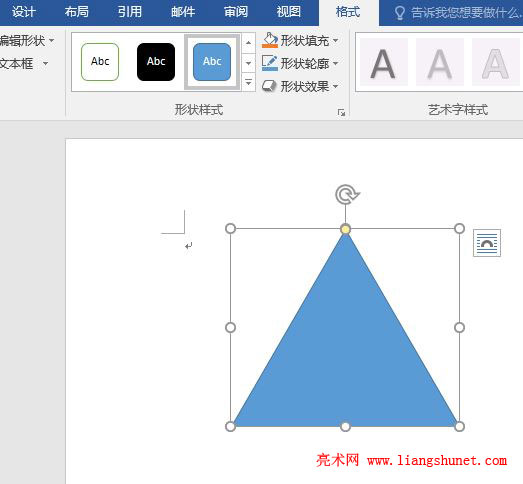Click the Shape Outline pen icon

pyautogui.click(x=270, y=63)
